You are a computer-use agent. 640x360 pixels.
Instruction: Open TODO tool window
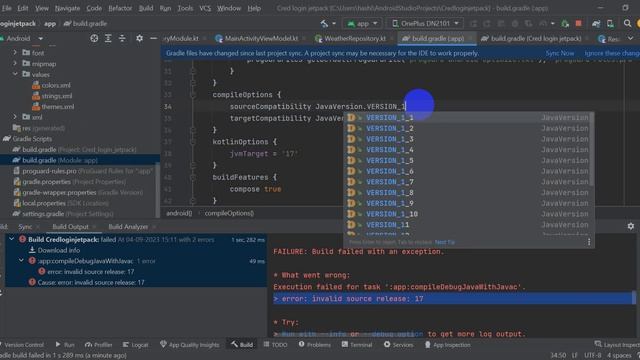276,345
